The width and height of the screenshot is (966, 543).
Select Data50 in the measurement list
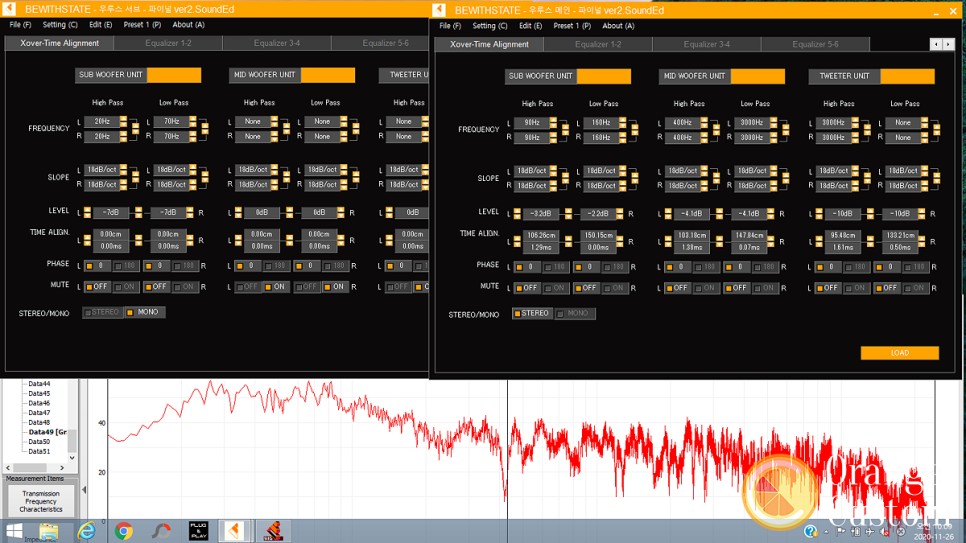39,441
